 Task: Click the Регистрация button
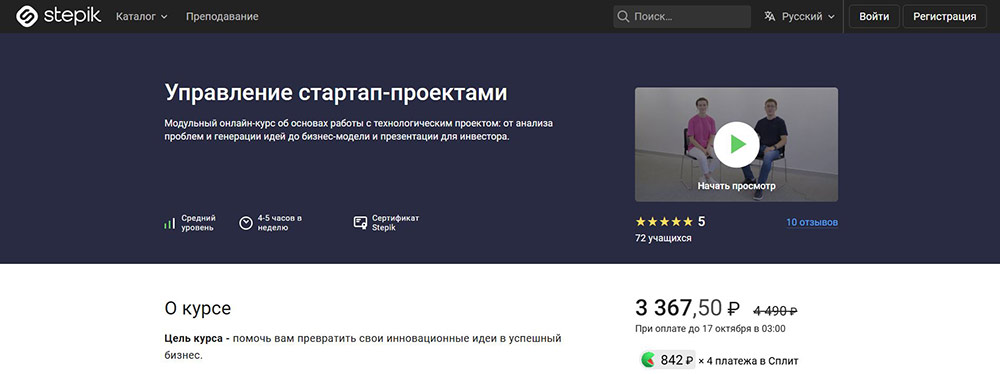point(945,17)
